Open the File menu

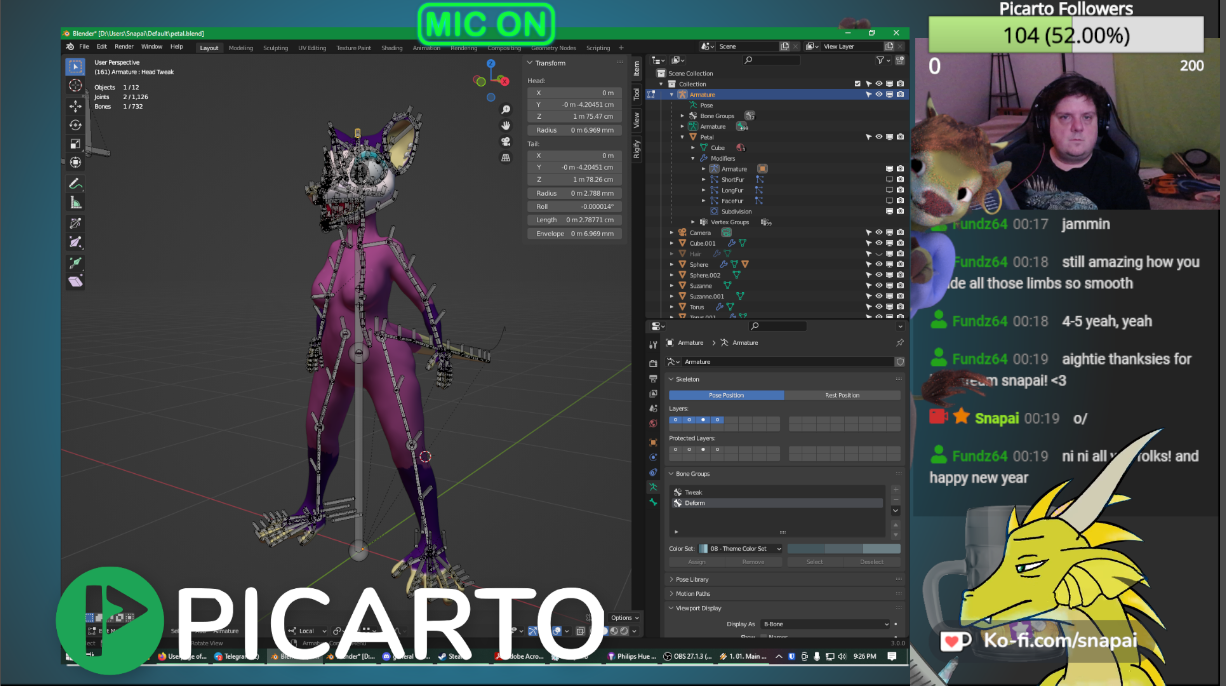[84, 47]
